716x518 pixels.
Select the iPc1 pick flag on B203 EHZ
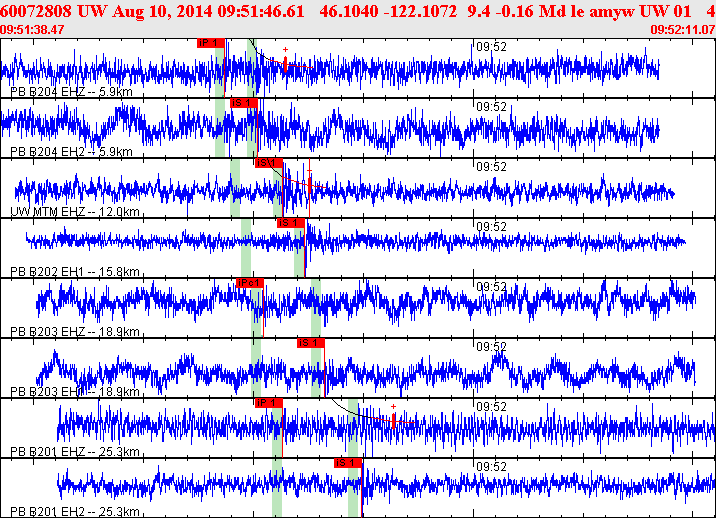click(x=250, y=283)
